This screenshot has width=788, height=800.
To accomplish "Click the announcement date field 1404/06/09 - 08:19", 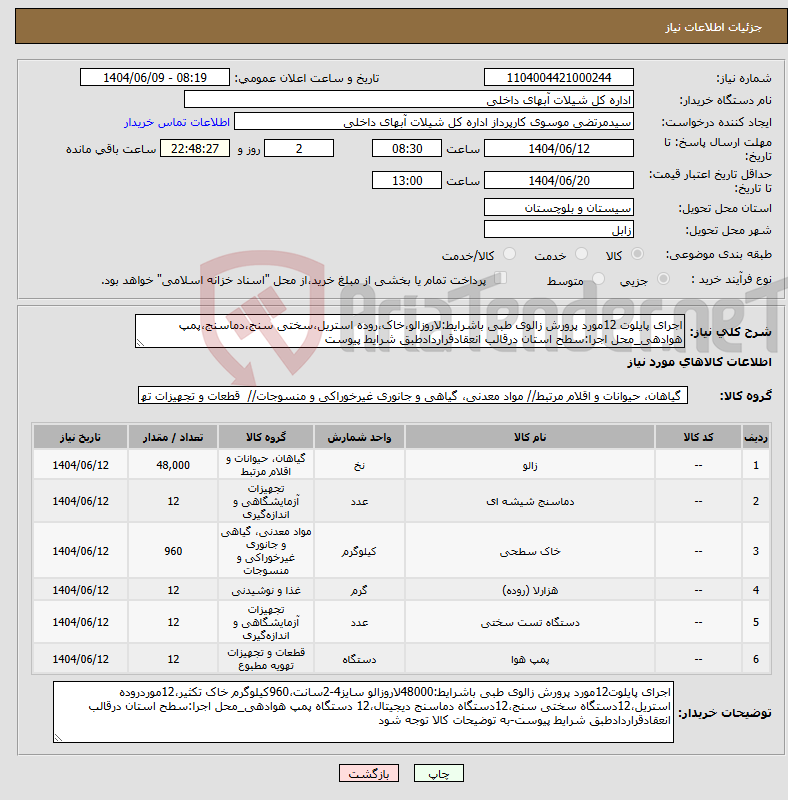I will [155, 78].
